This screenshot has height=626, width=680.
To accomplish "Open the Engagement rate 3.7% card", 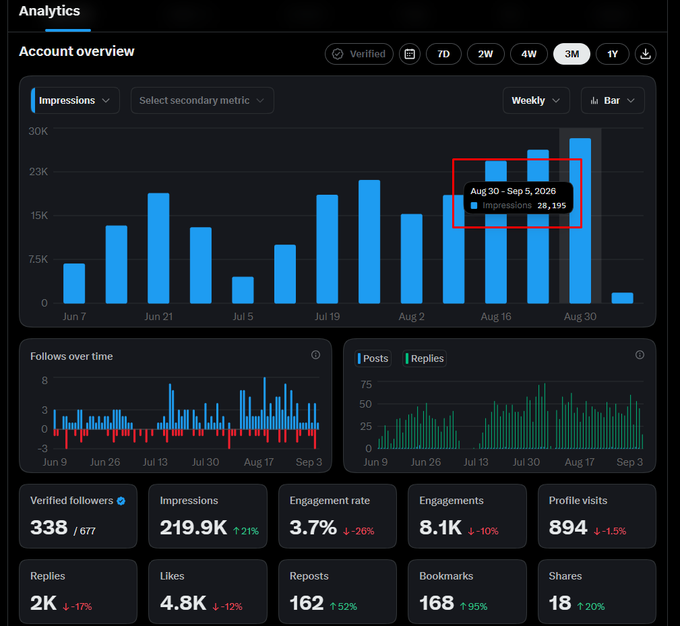I will [337, 516].
